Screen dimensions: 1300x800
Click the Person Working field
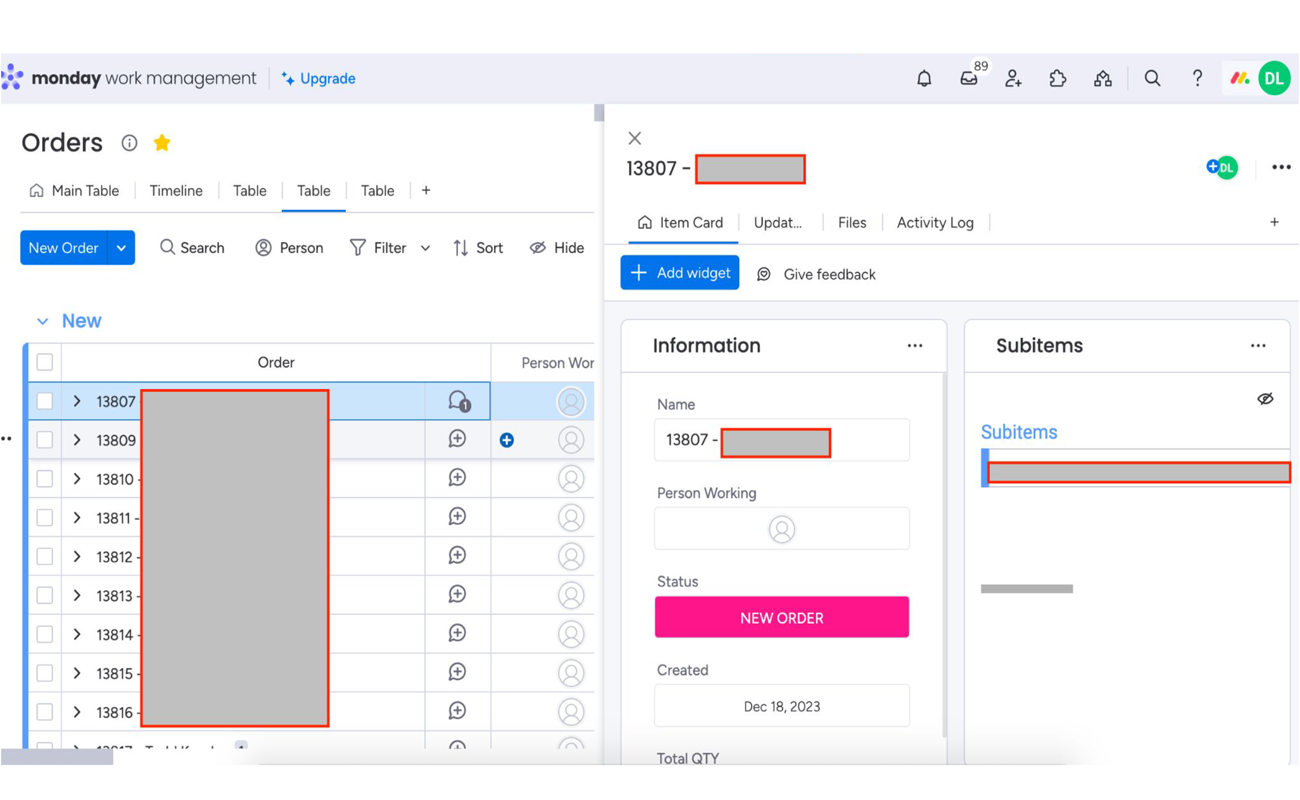782,529
